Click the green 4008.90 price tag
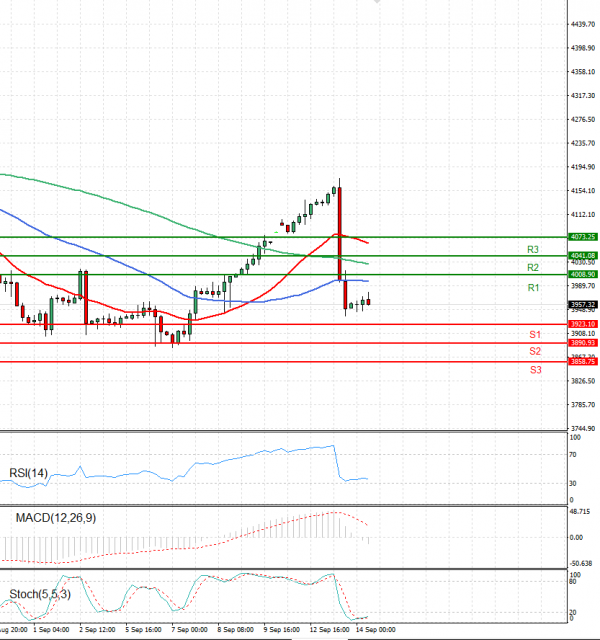The height and width of the screenshot is (640, 600). 583,274
